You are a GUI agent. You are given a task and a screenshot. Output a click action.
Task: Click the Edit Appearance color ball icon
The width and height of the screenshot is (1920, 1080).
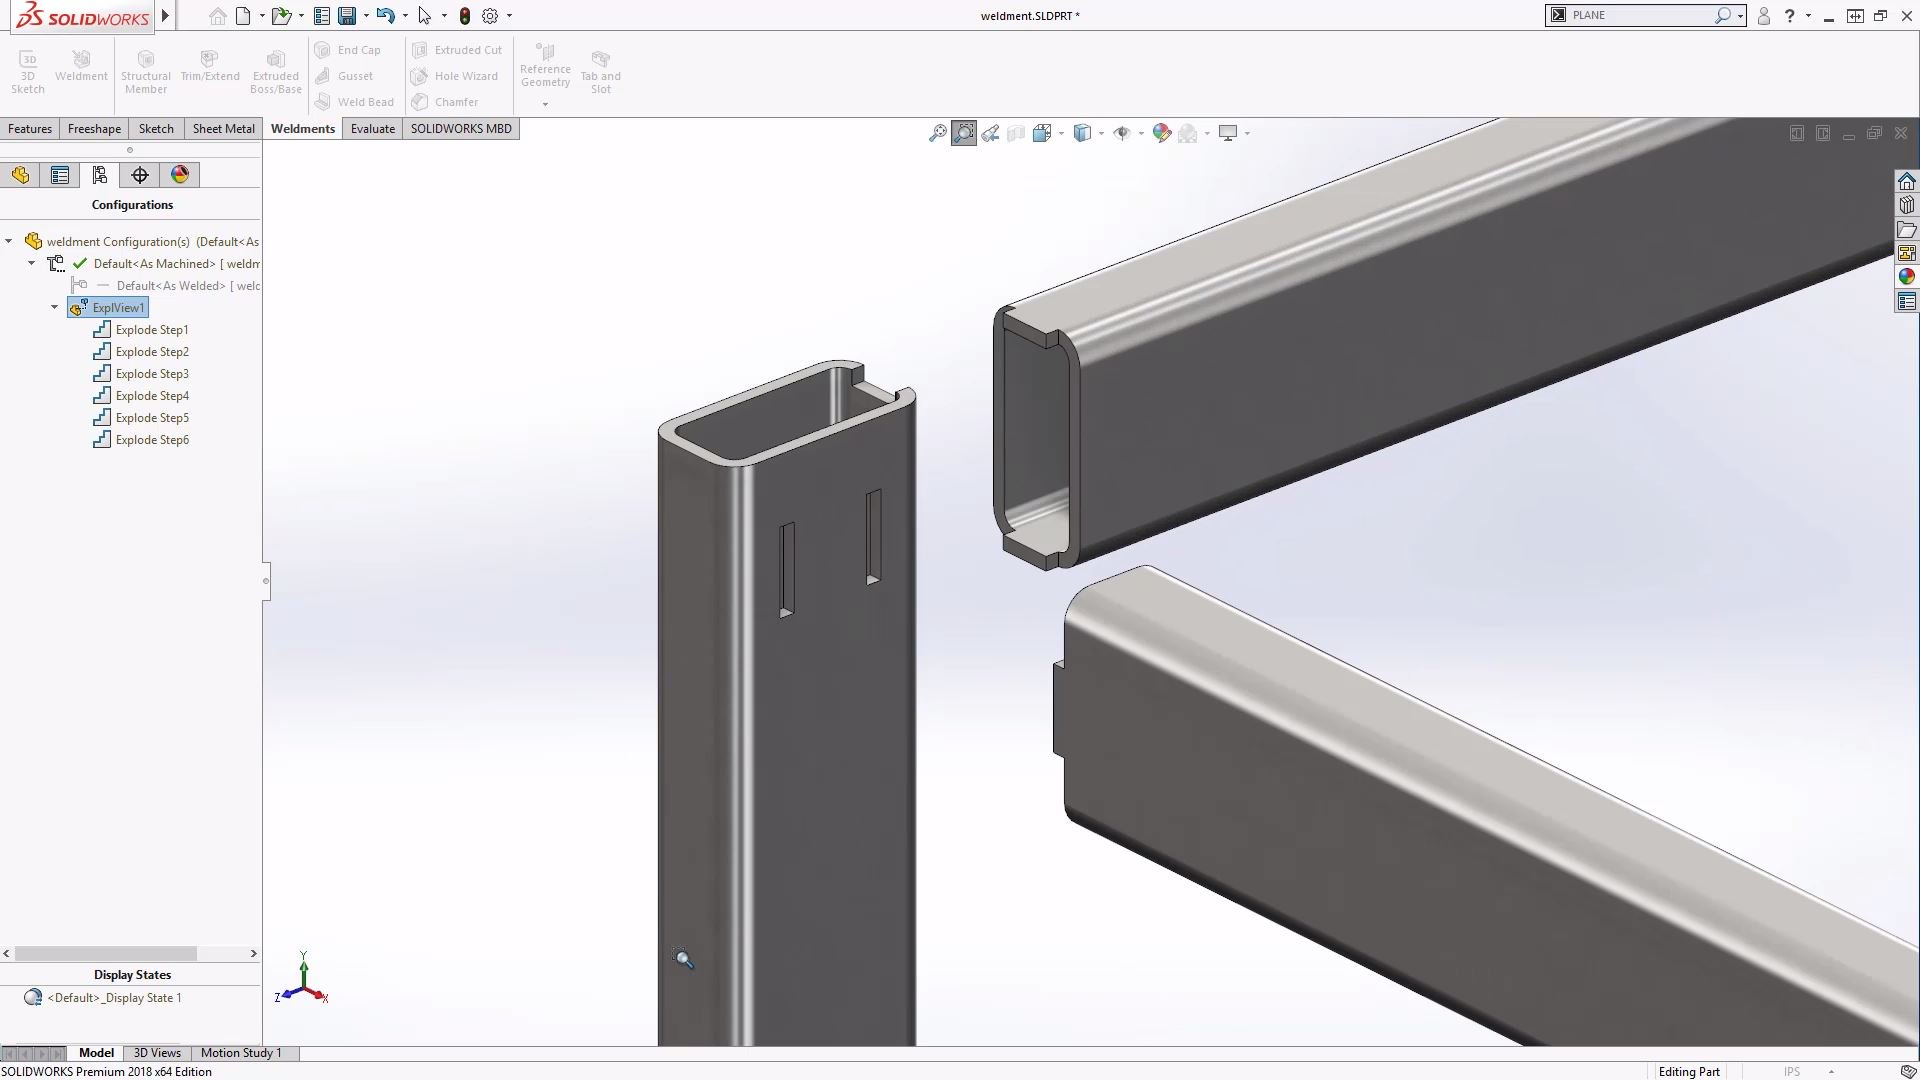(1162, 133)
